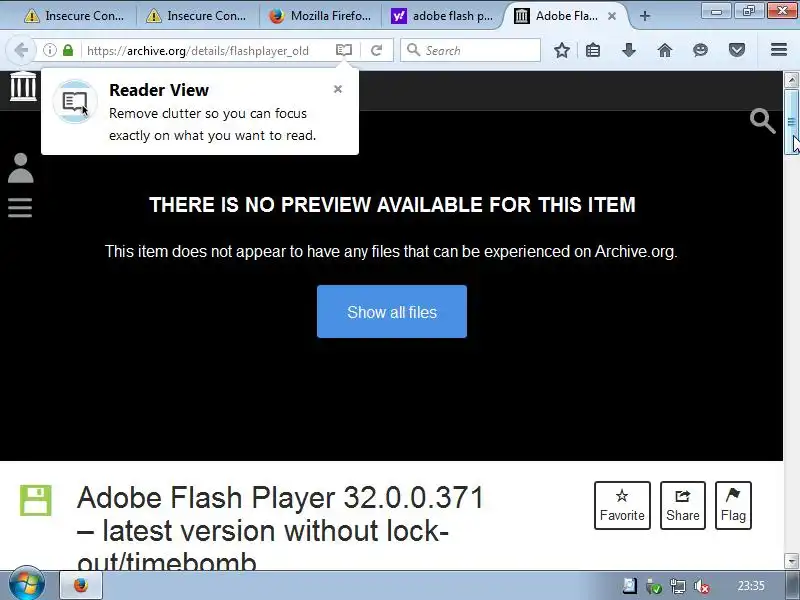Image resolution: width=800 pixels, height=600 pixels.
Task: Switch to the Mozilla Firefox tab
Action: pos(320,16)
